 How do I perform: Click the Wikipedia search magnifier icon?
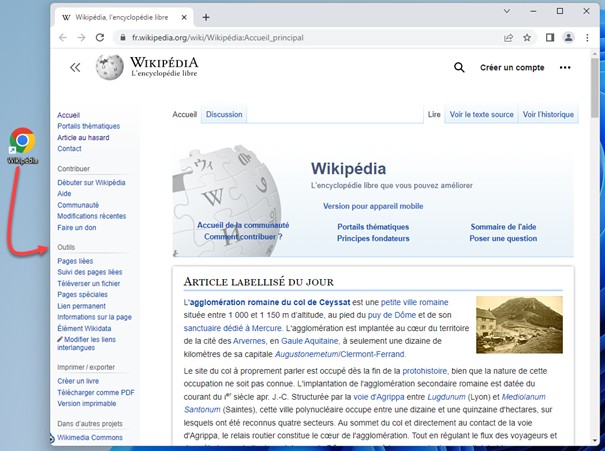[x=459, y=67]
